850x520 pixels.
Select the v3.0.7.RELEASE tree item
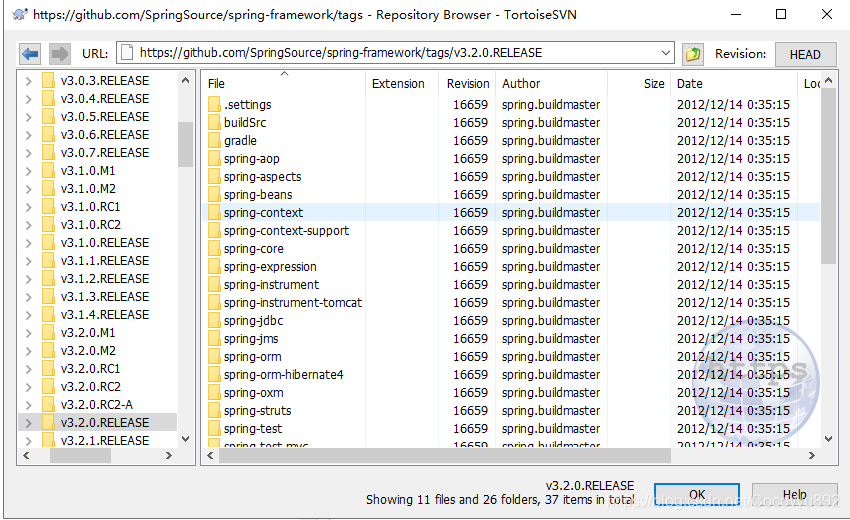pyautogui.click(x=105, y=152)
